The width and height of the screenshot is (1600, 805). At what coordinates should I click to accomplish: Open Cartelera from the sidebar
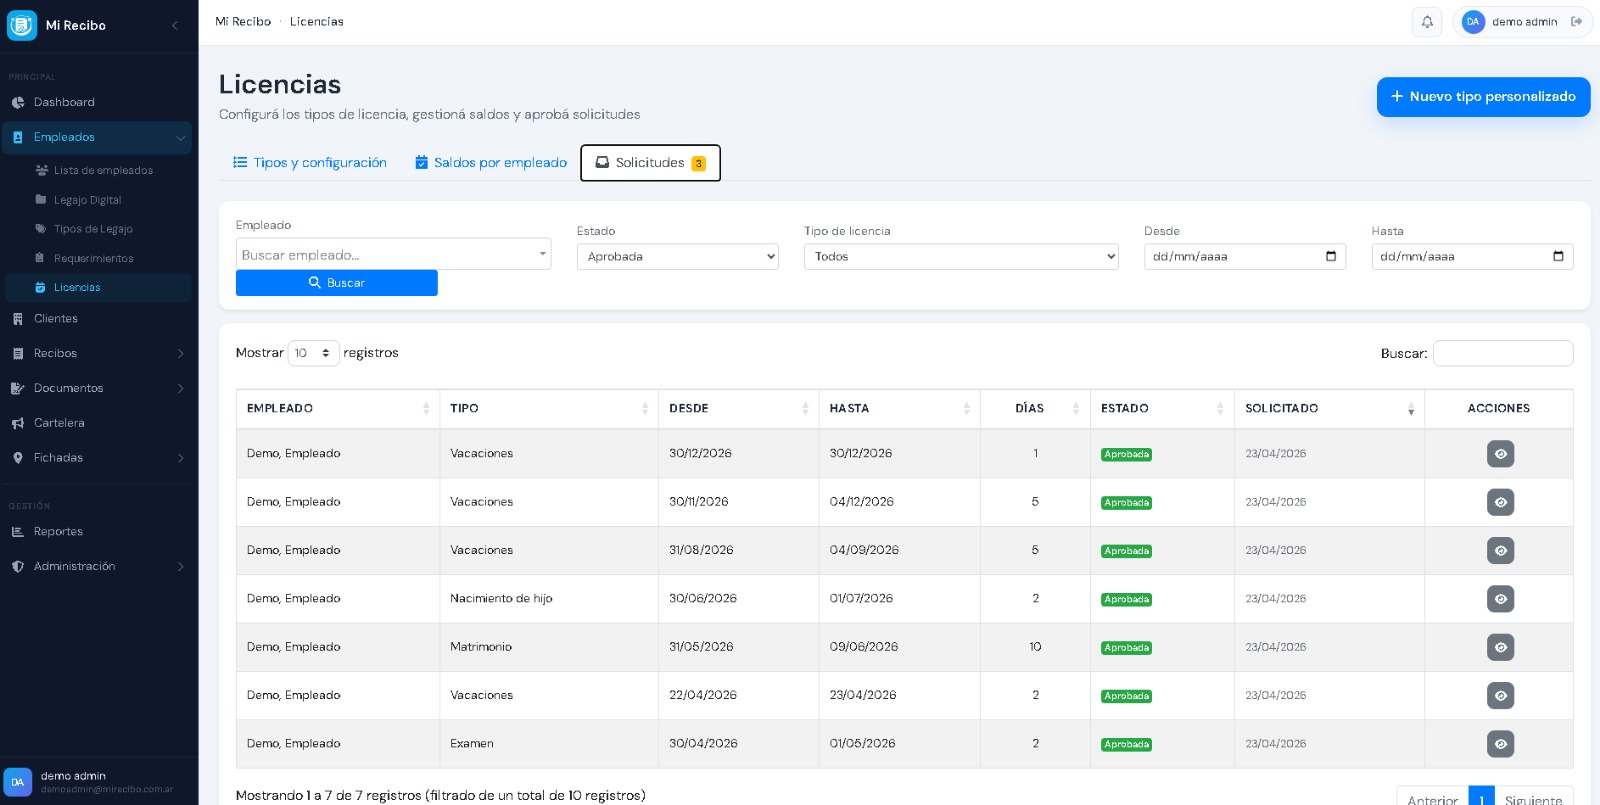59,423
